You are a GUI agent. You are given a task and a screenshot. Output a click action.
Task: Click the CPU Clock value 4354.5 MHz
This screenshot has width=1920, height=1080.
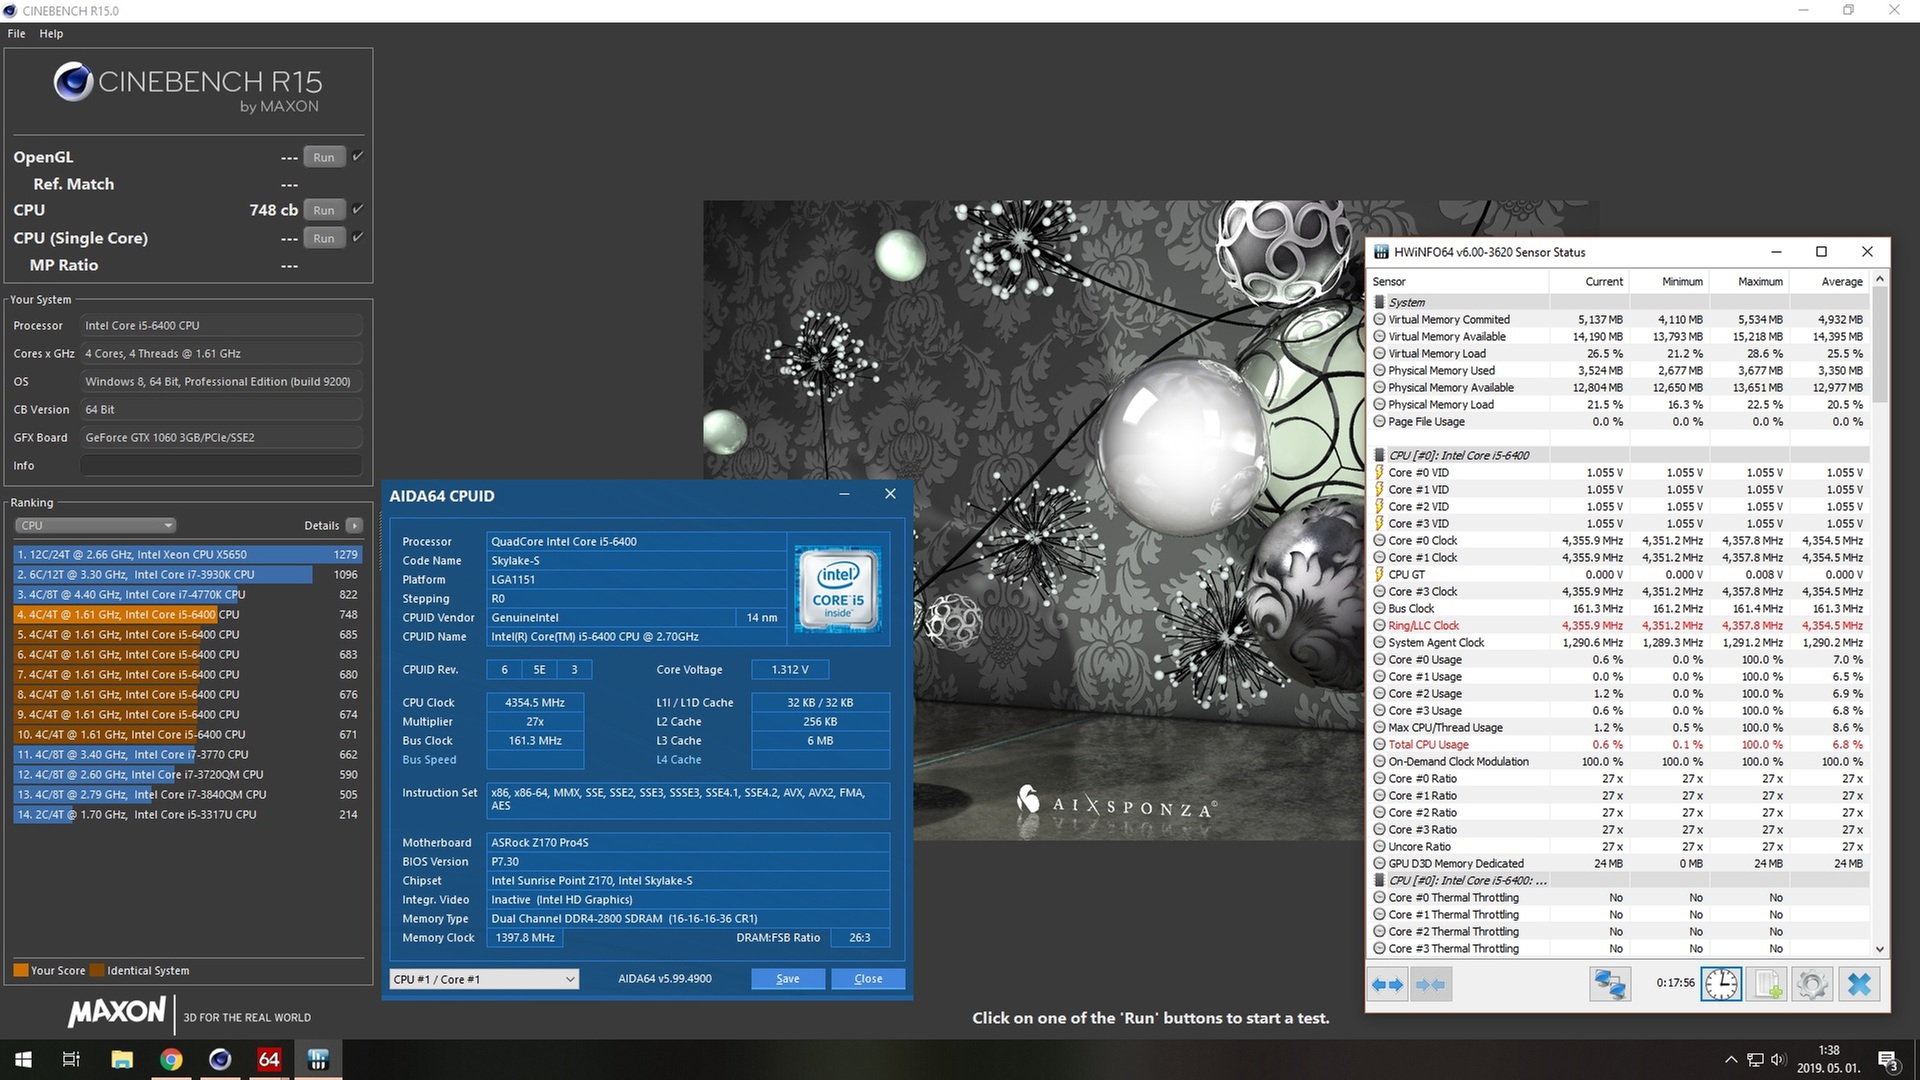535,702
